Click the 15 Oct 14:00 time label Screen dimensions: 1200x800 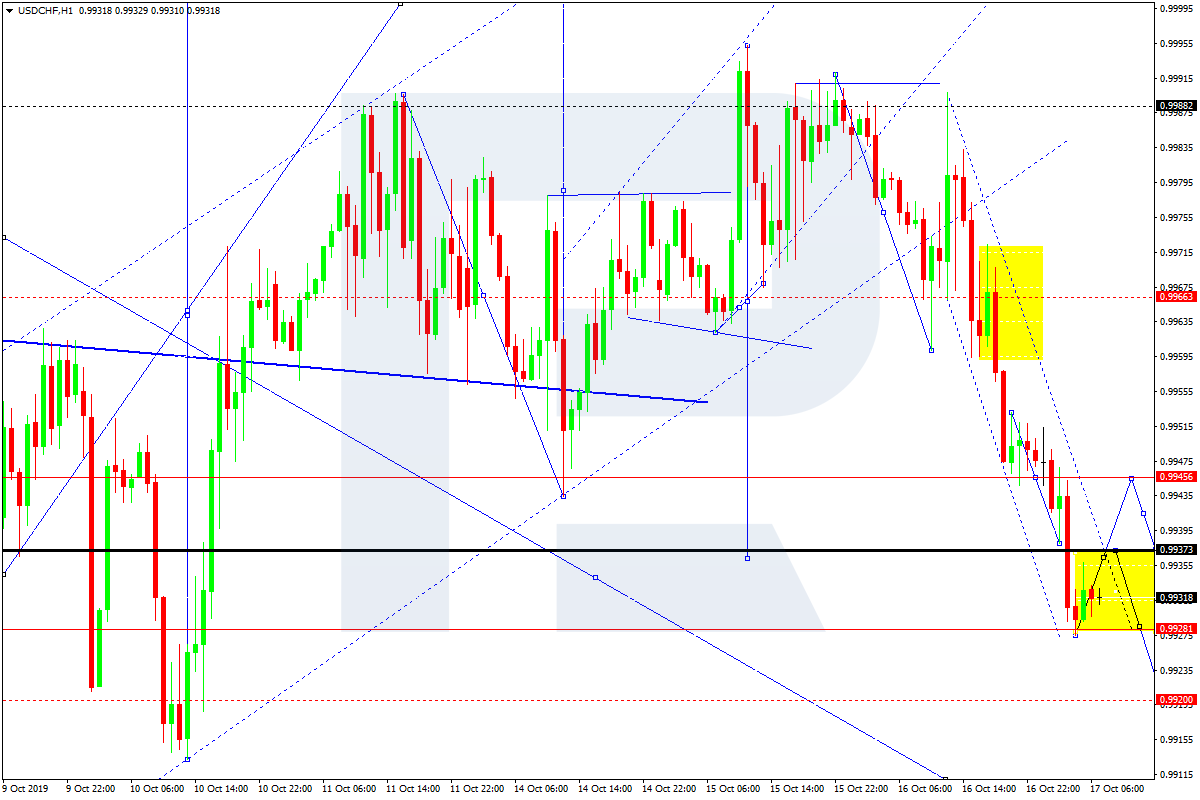[x=795, y=789]
